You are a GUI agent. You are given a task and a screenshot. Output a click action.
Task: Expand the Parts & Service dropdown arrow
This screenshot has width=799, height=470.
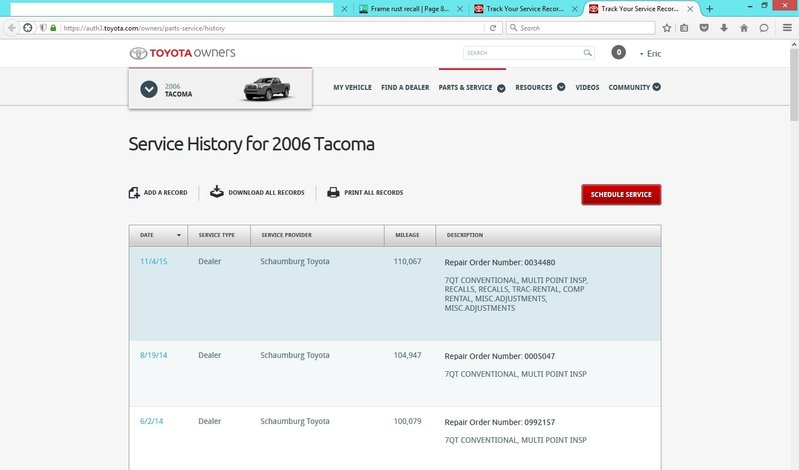(501, 88)
